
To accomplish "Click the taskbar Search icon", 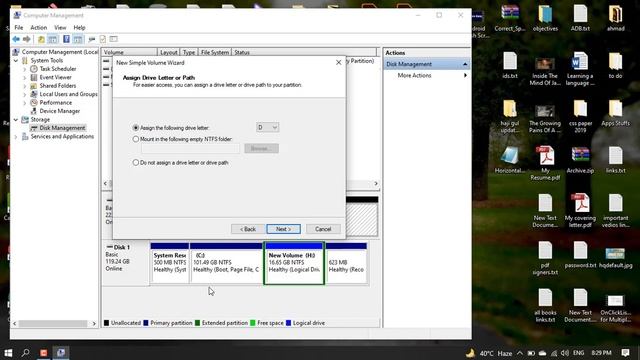I will pos(25,353).
